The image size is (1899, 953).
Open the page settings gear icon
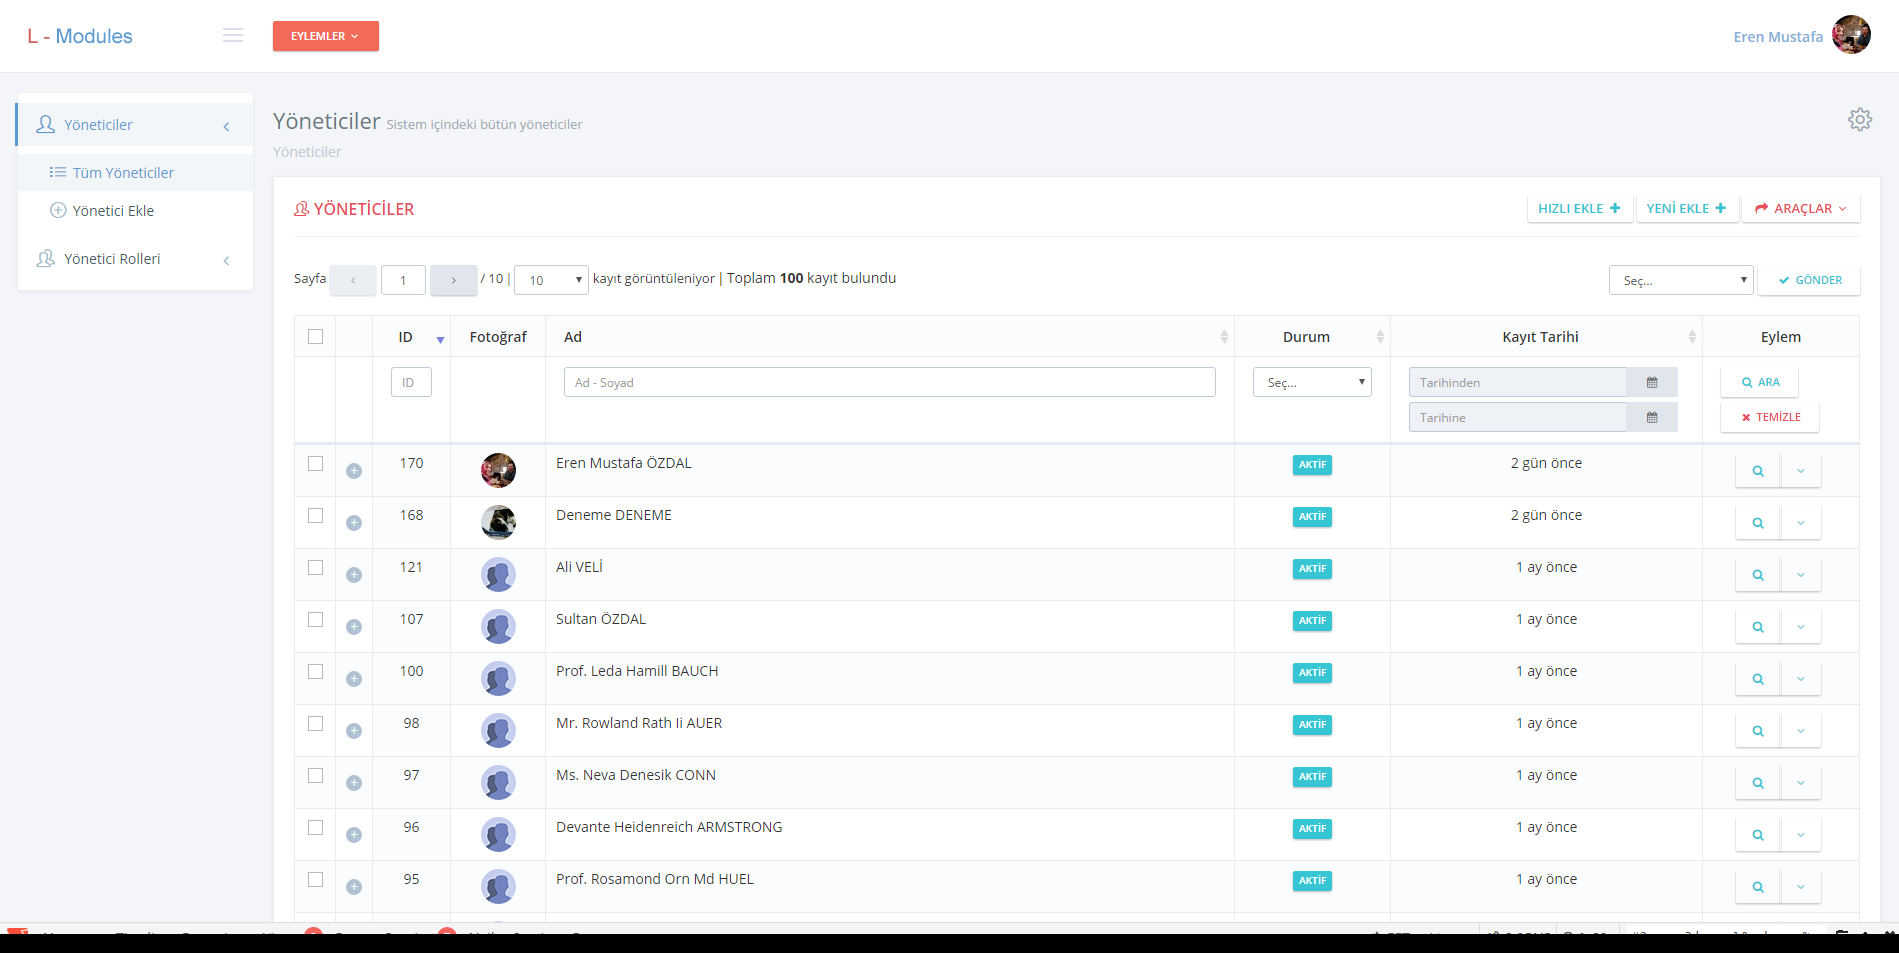1860,120
